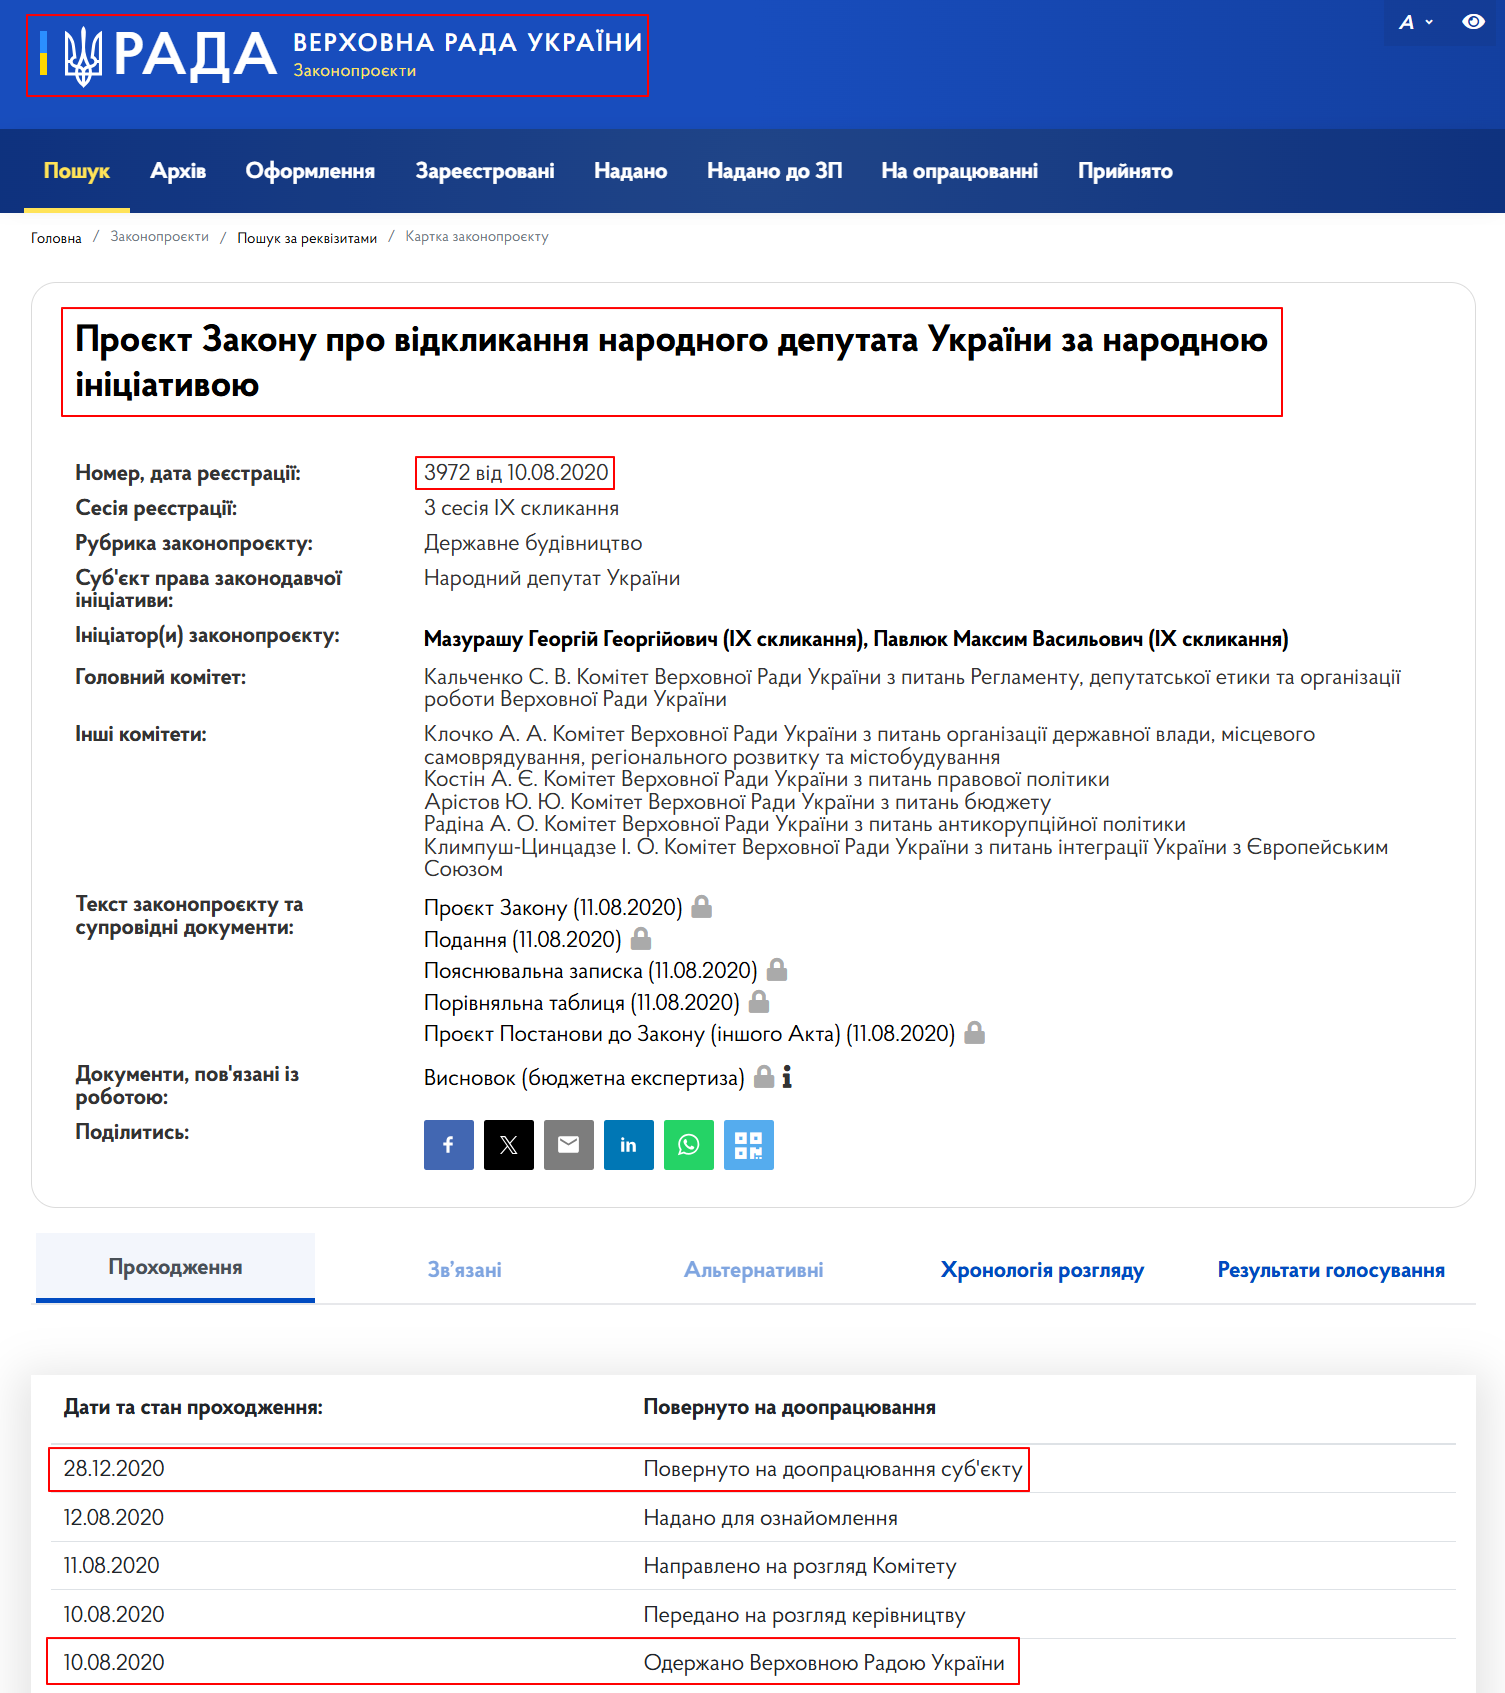Share the bill on X (Twitter)
Screen dimensions: 1505x1693
click(509, 1145)
